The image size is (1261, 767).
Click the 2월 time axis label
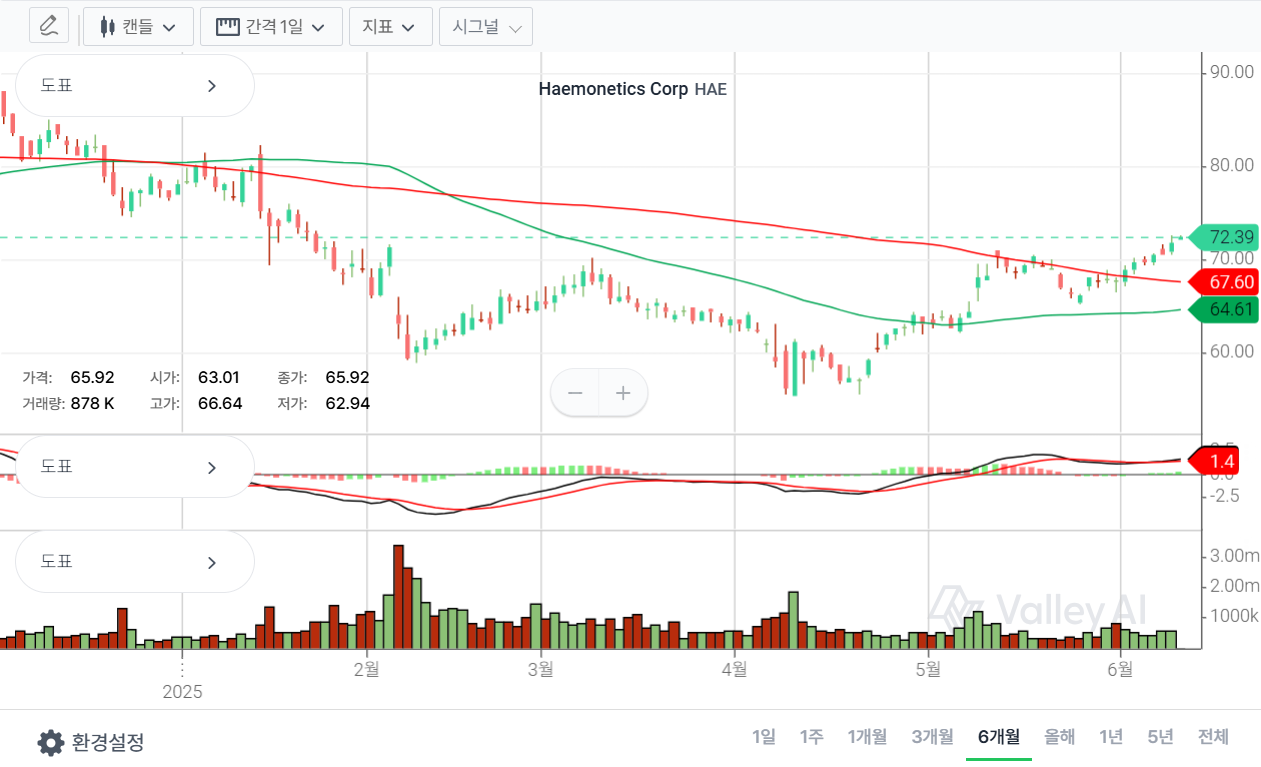(368, 669)
